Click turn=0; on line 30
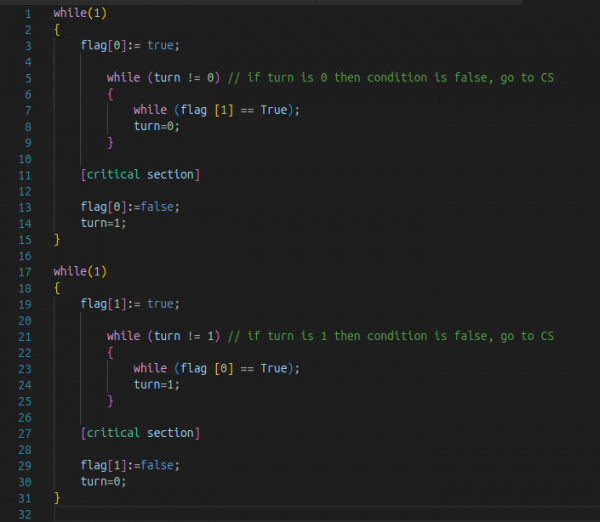600x522 pixels. 104,481
